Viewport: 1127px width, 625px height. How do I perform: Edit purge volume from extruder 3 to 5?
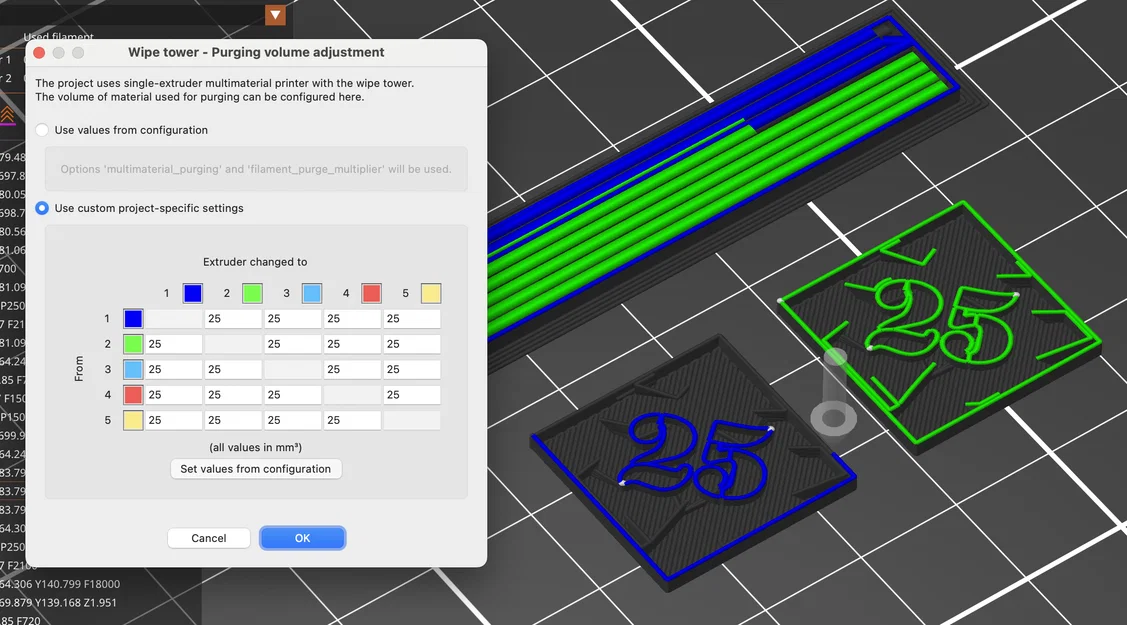click(412, 369)
